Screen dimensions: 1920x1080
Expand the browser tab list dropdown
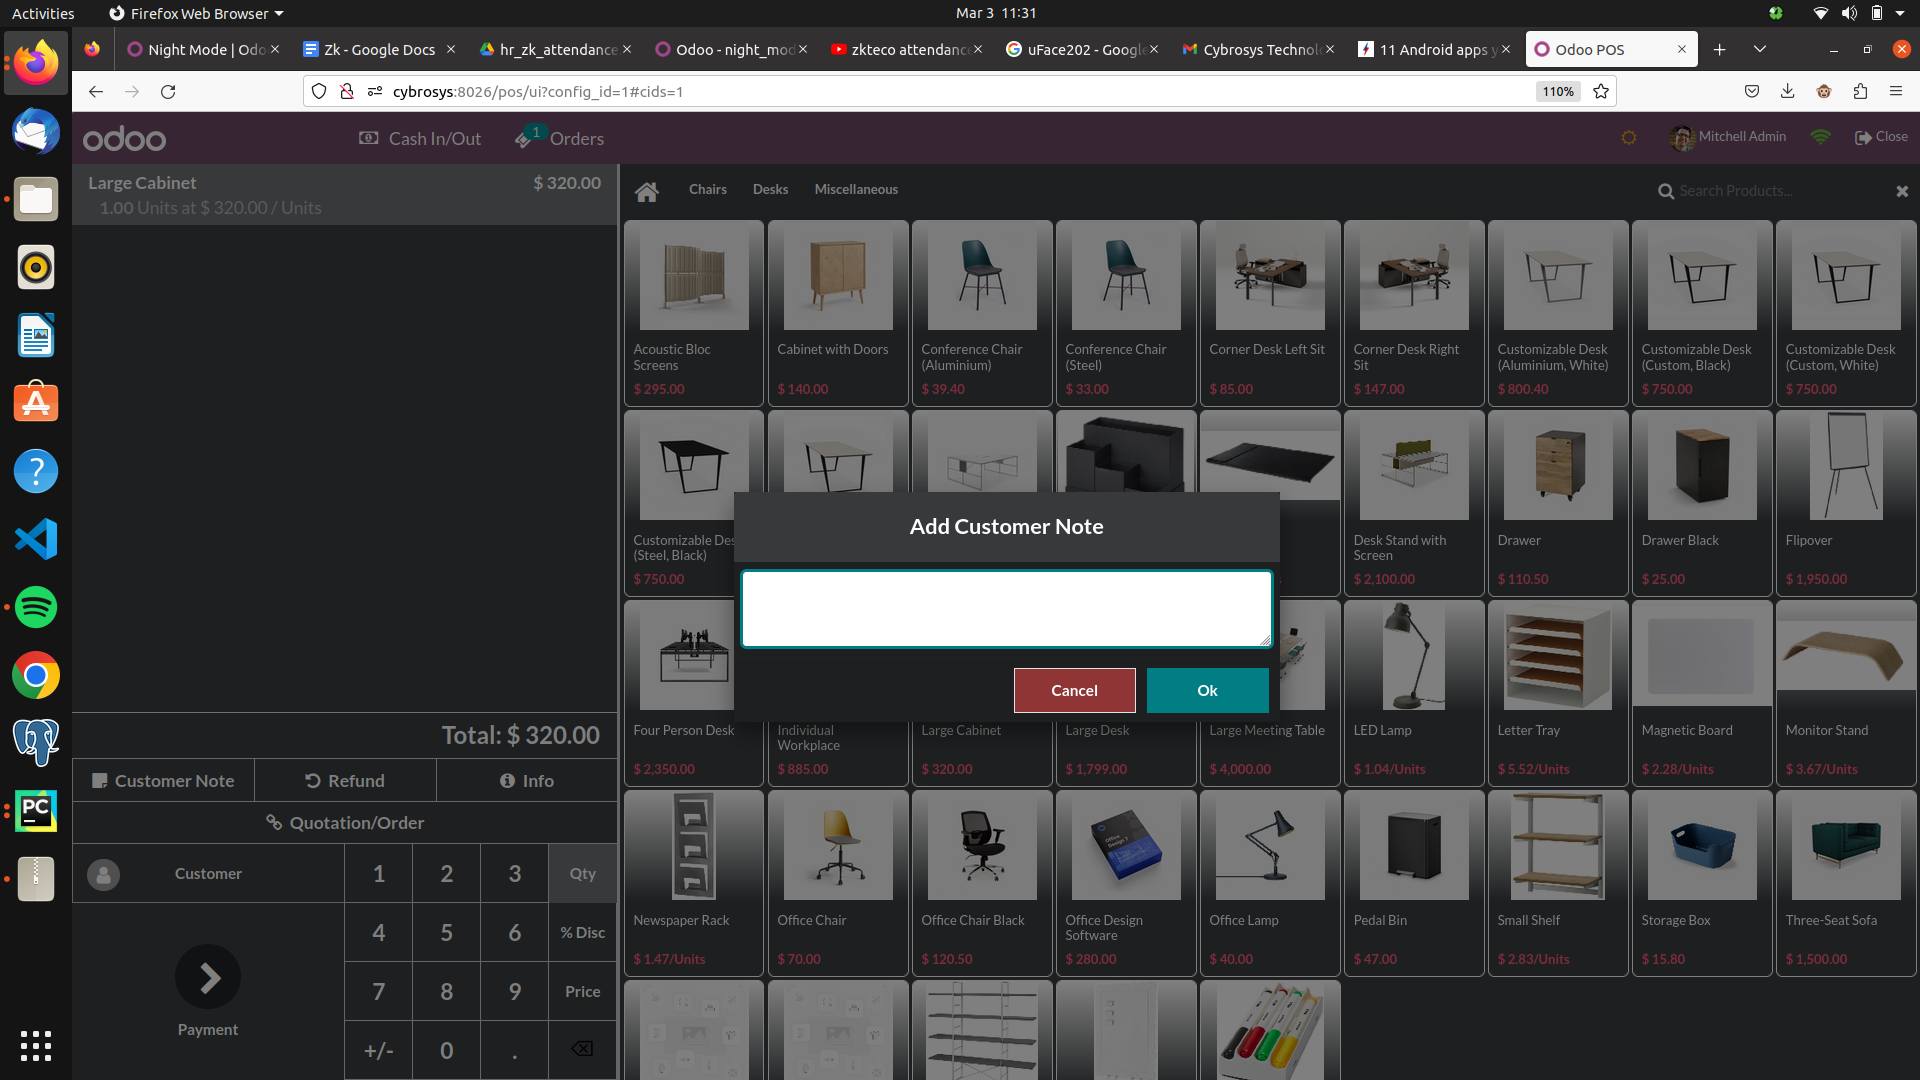(1760, 49)
